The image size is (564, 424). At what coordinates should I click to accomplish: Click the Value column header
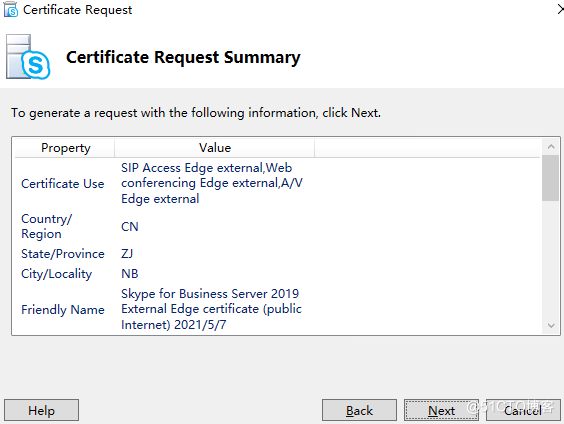click(215, 148)
